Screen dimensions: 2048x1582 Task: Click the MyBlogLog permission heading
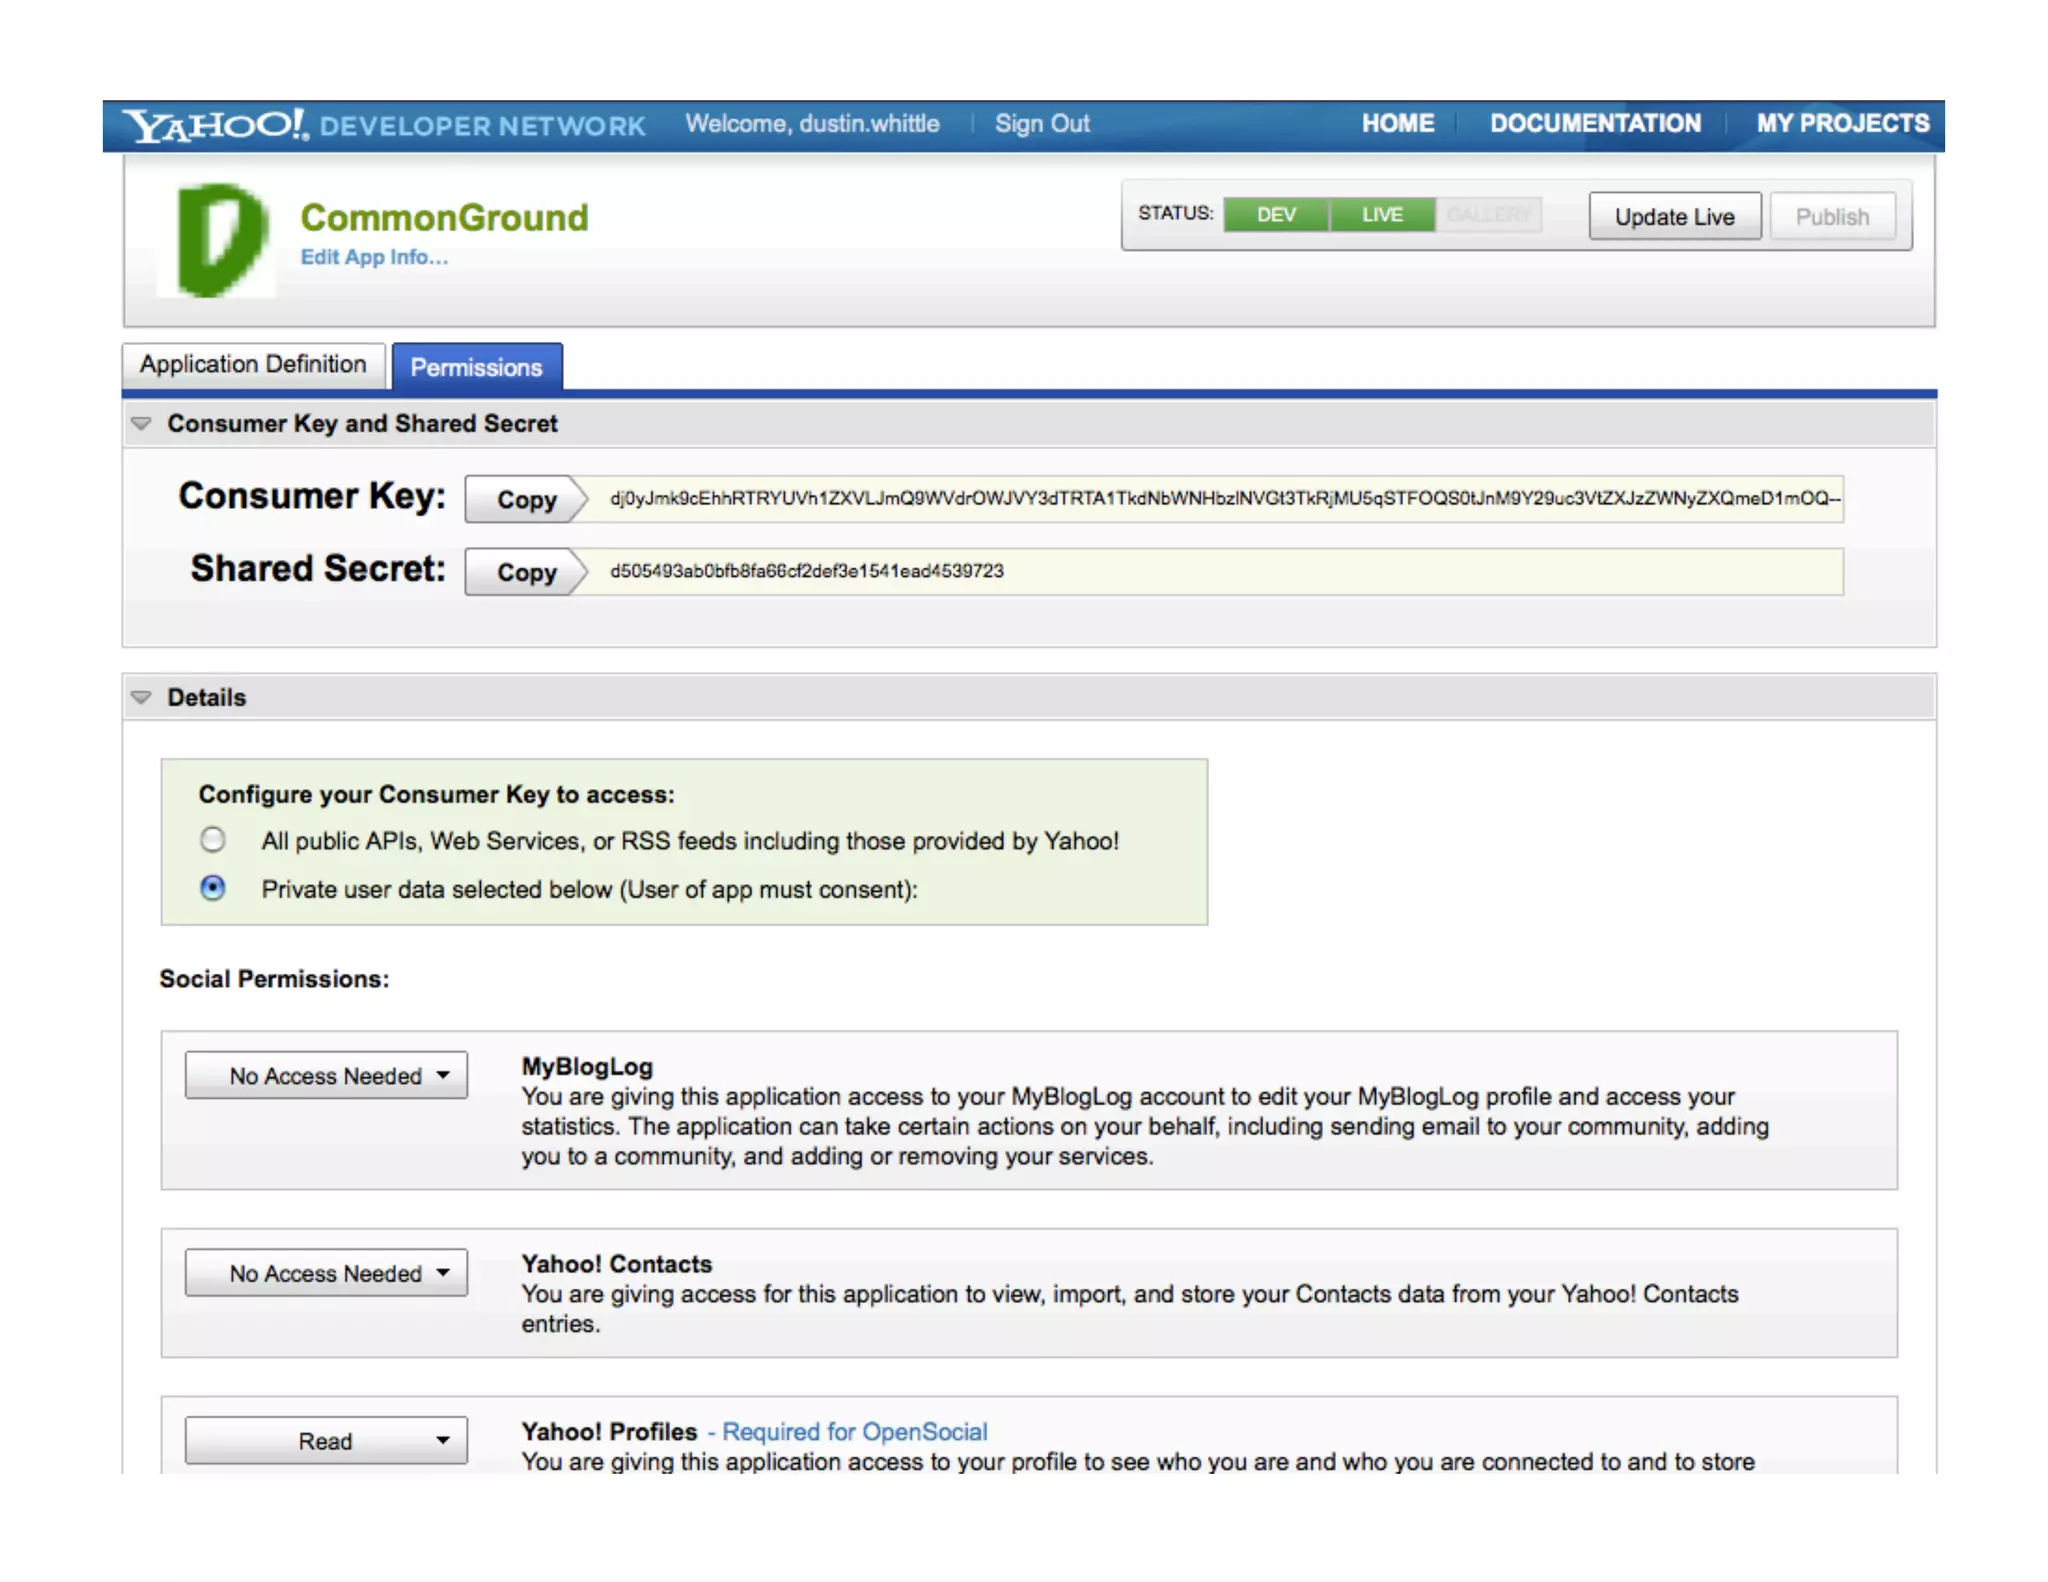[587, 1067]
